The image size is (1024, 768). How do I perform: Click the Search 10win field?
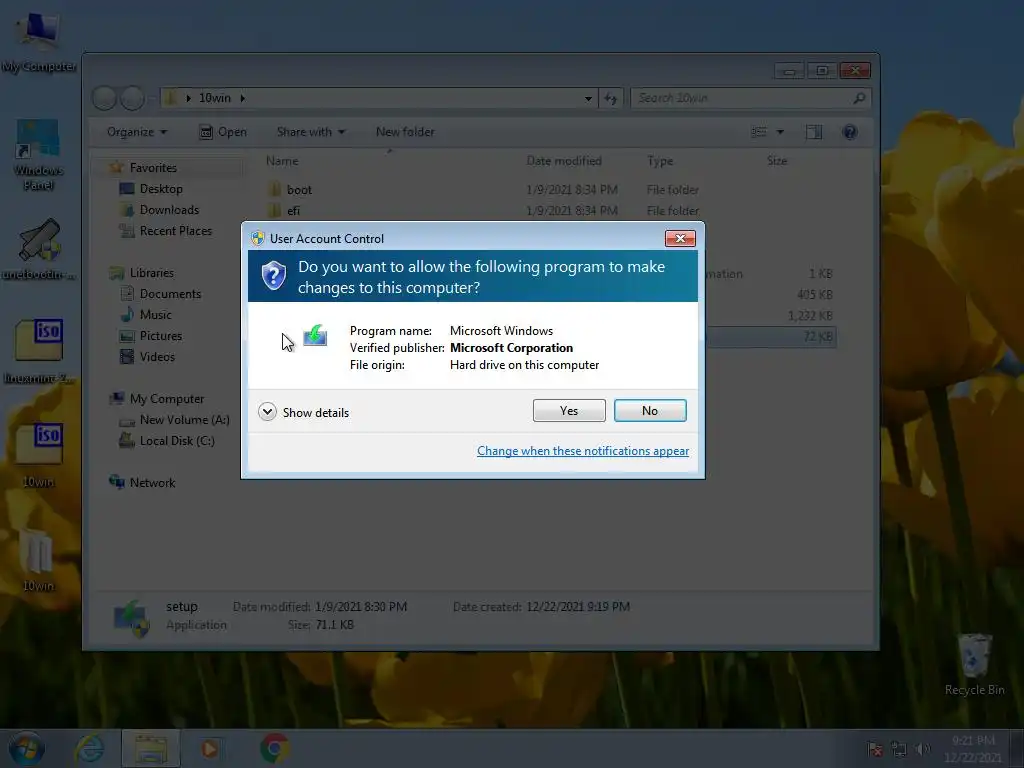pyautogui.click(x=751, y=98)
